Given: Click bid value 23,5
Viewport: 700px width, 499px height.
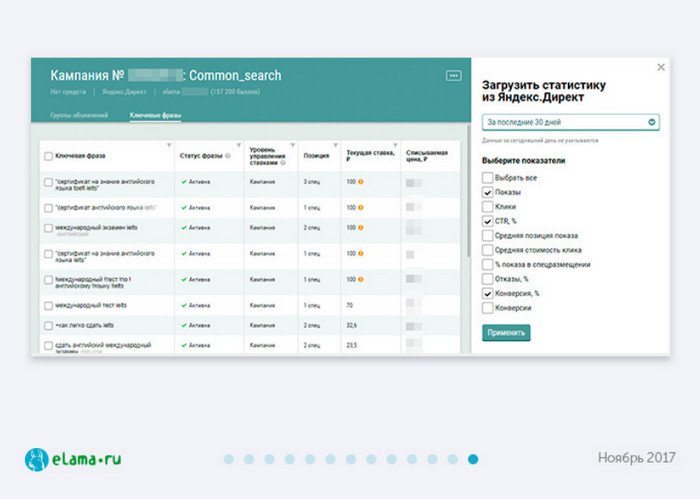Looking at the screenshot, I should tap(351, 345).
